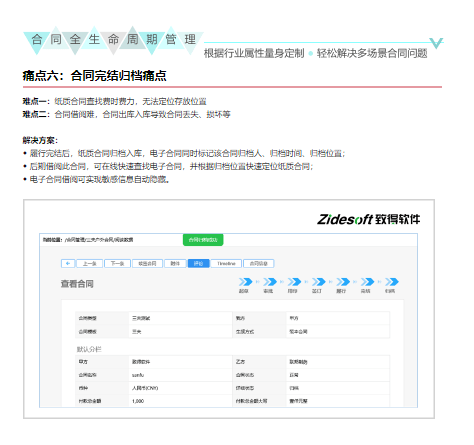Click the 履行 fulfilment step chevron
Screen dimensions: 474x445
tap(343, 282)
